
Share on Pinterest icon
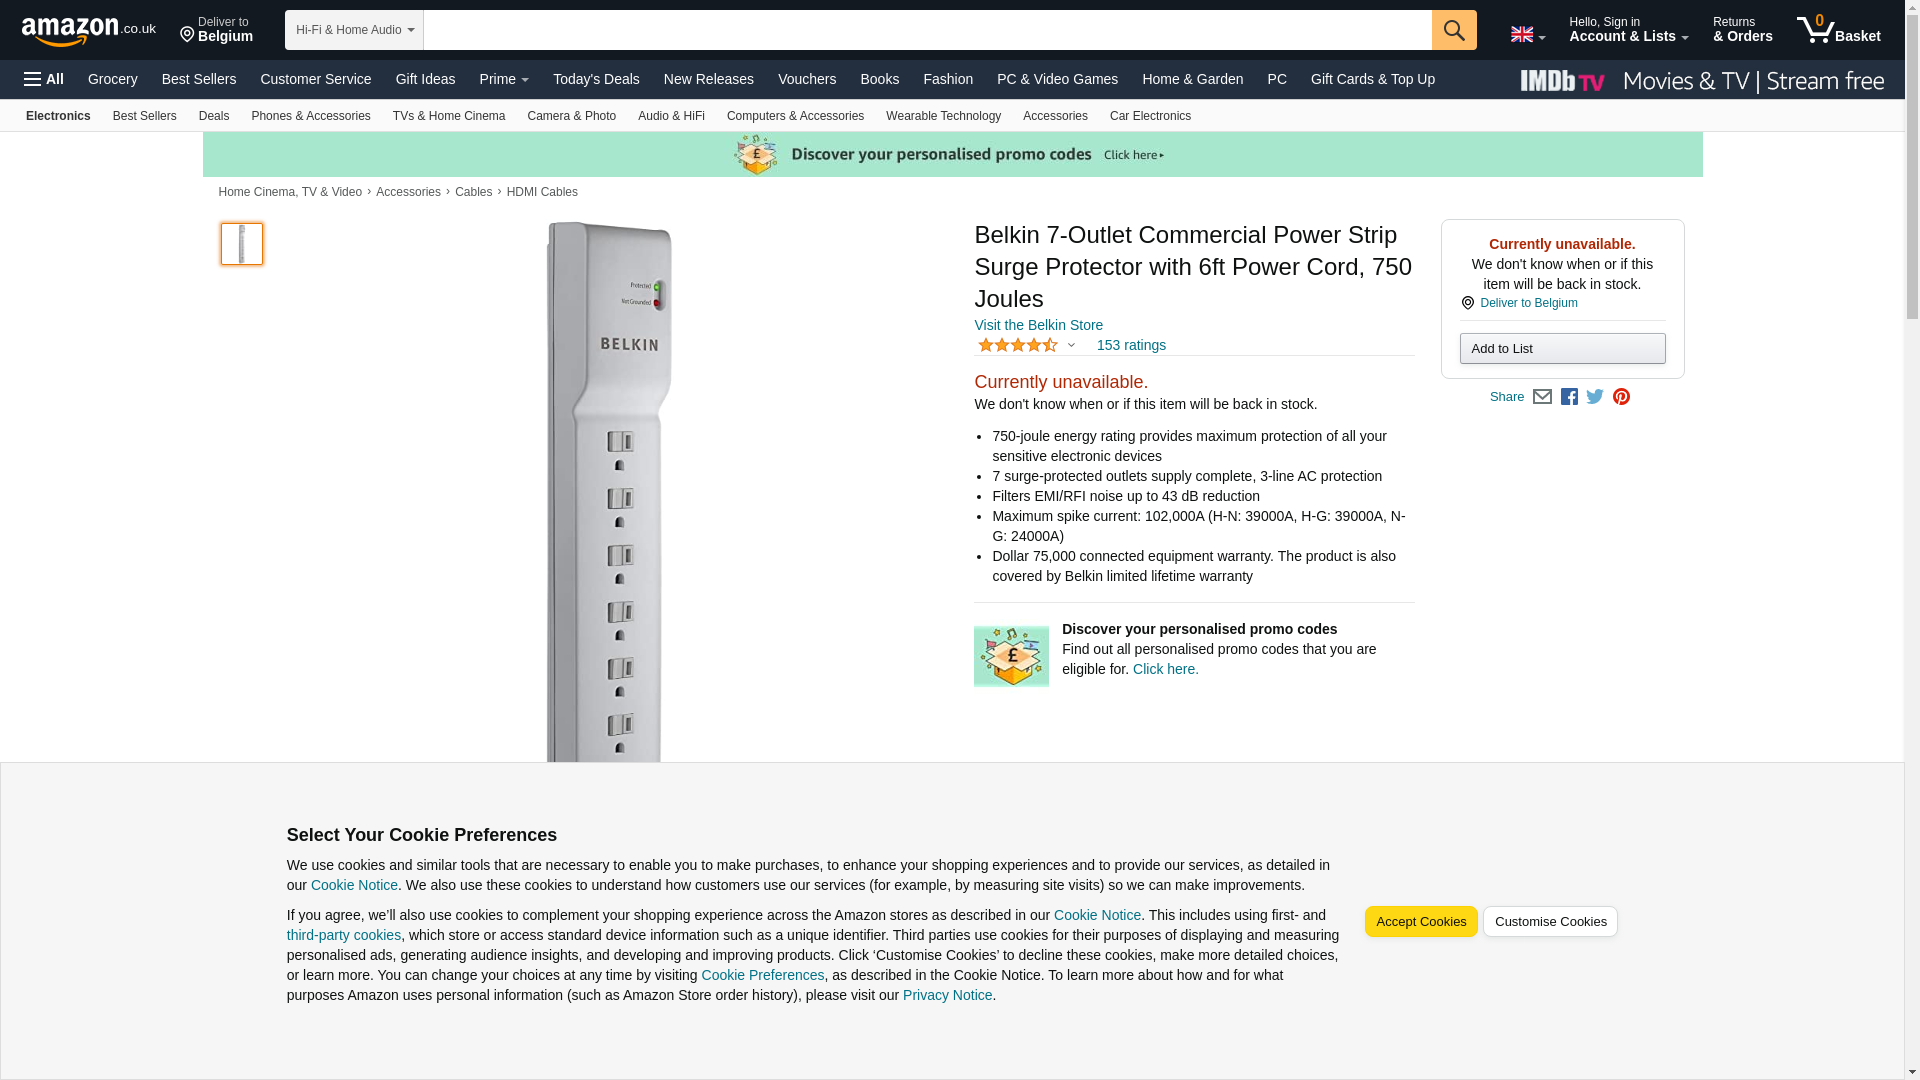pyautogui.click(x=1621, y=397)
